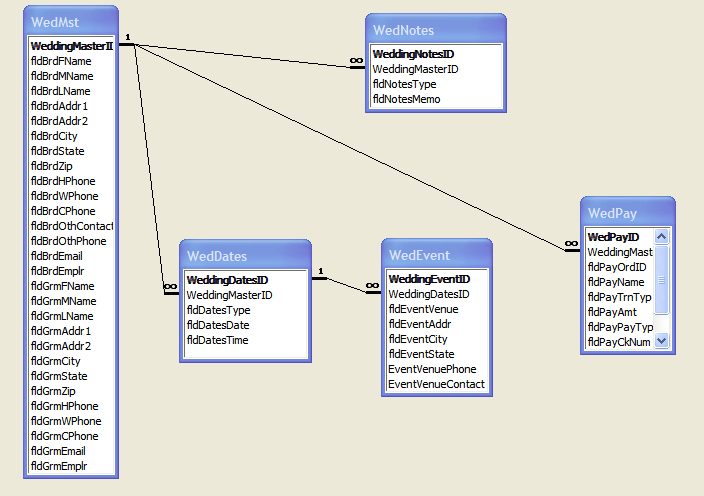The image size is (704, 496).
Task: Select WeddingMasterID in the WedDates table
Action: 229,295
